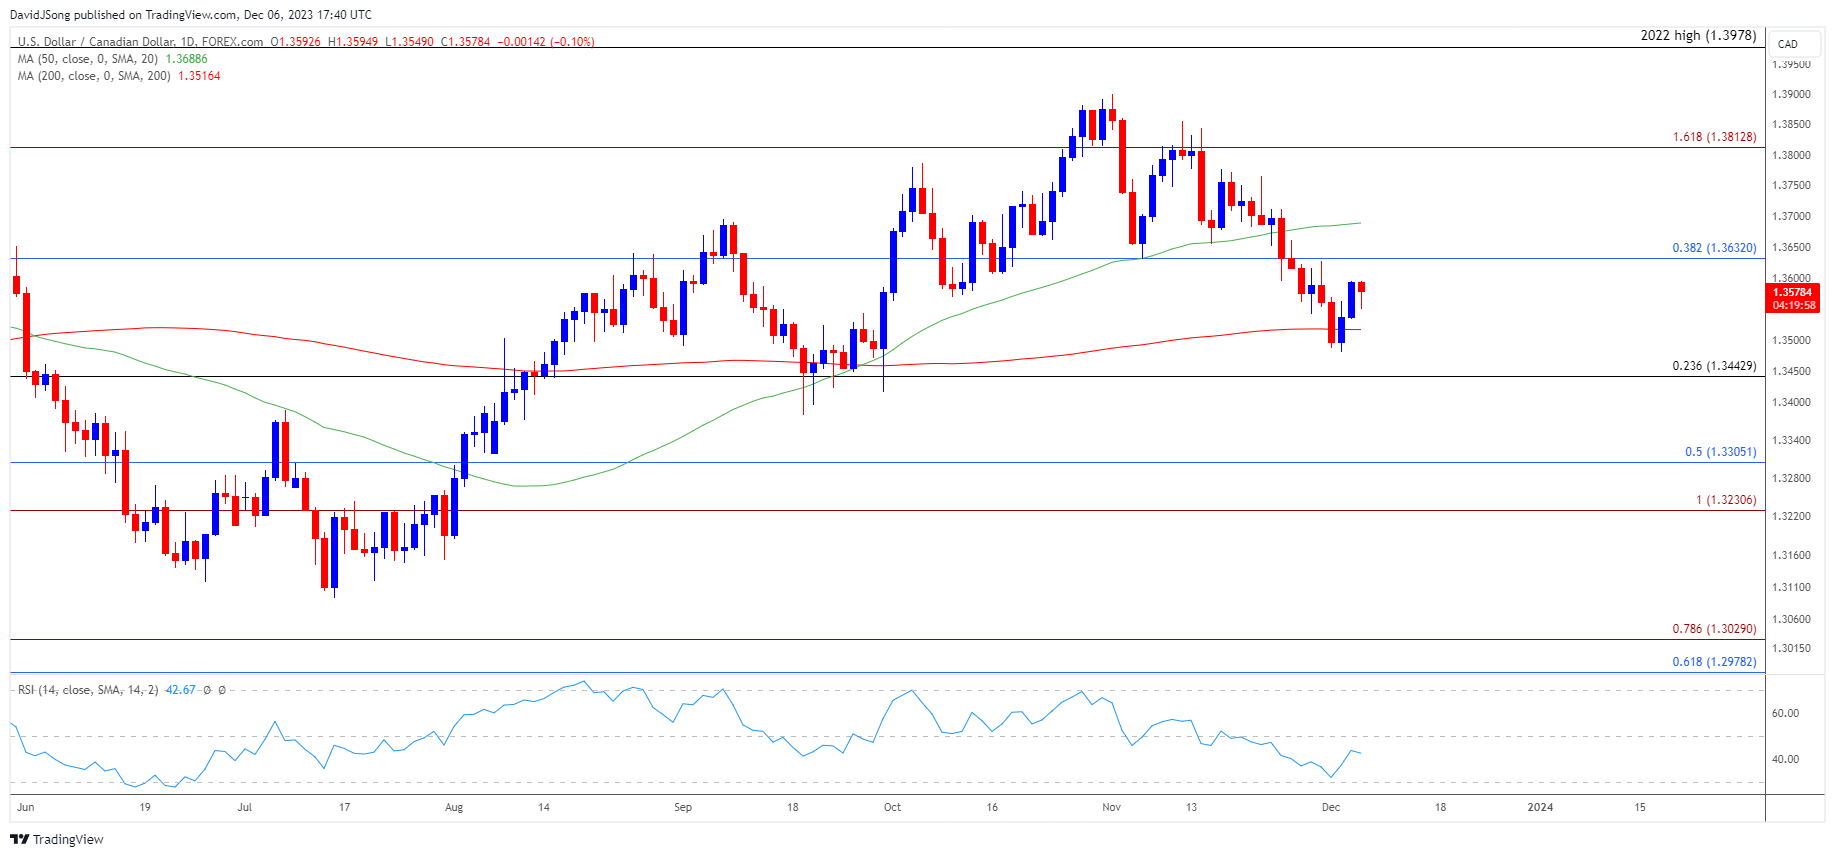This screenshot has width=1835, height=857.
Task: Click the 0.786 (1.30290) Fibonacci label
Action: point(1714,629)
